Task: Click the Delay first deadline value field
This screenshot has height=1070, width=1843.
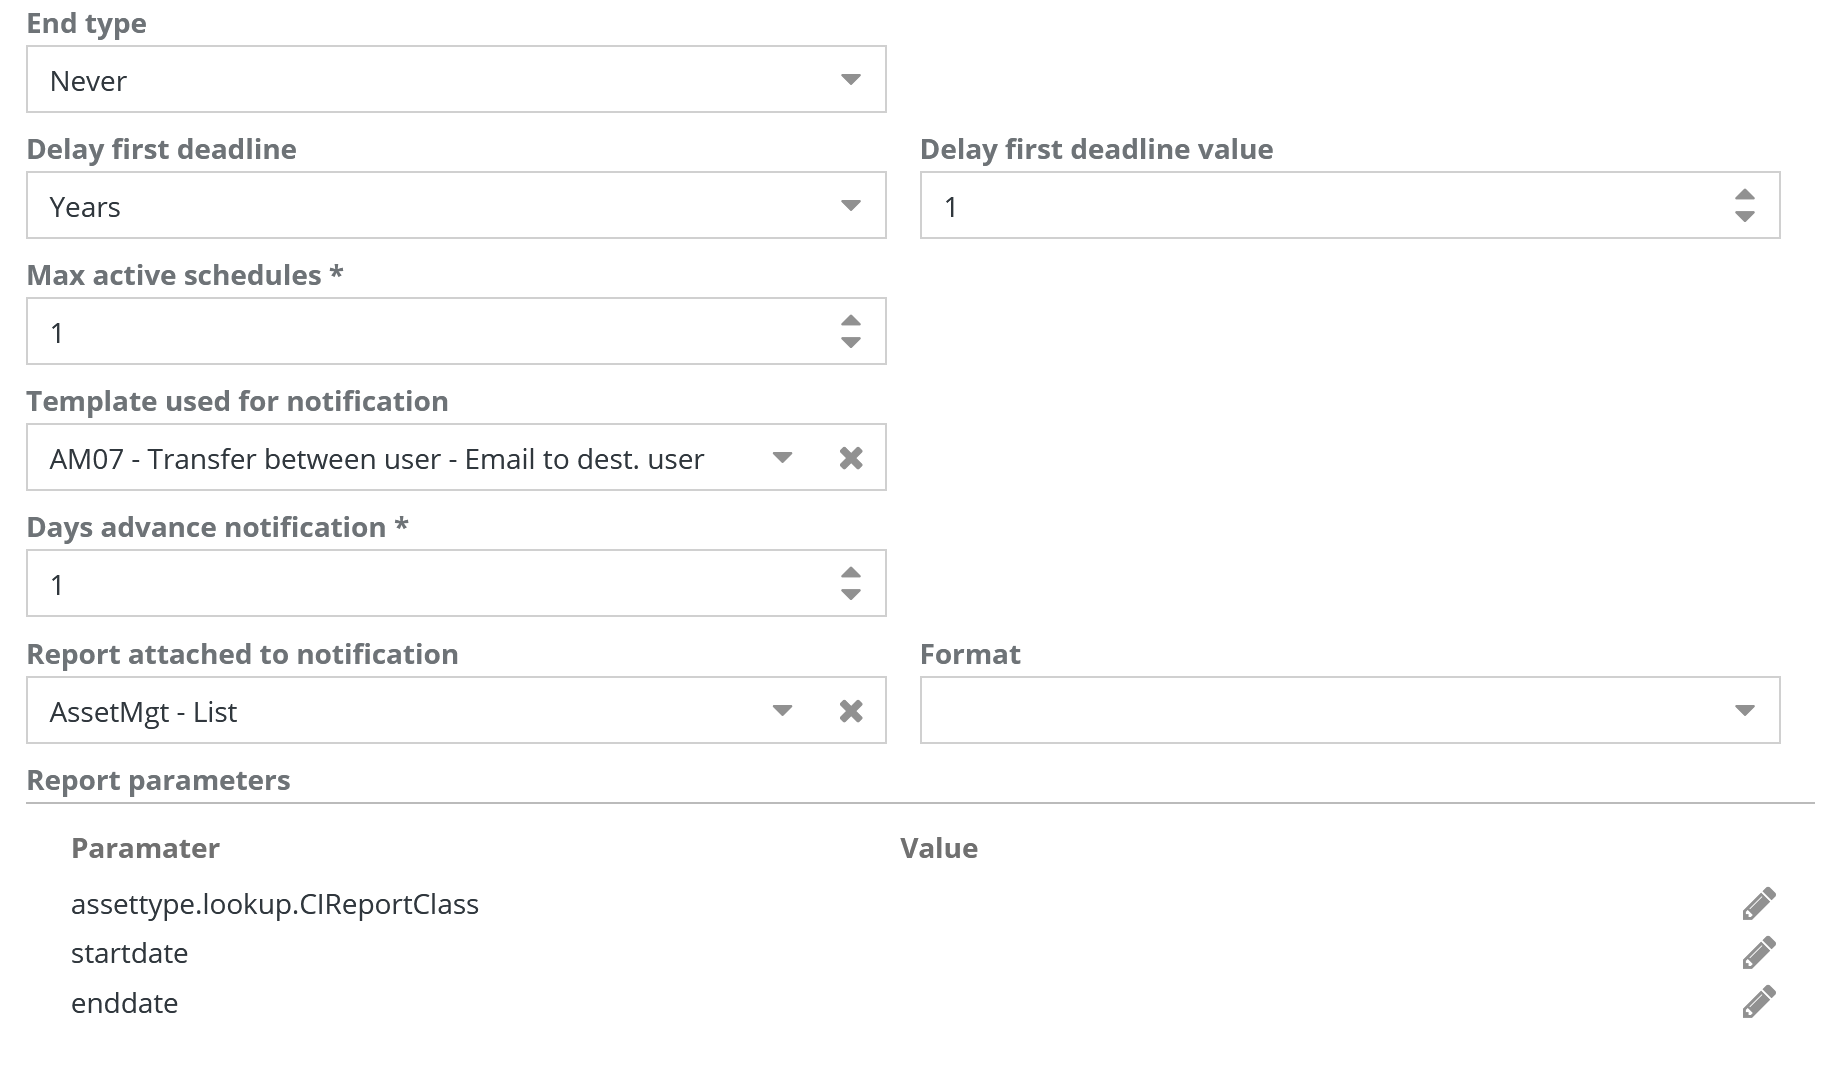Action: tap(1320, 206)
